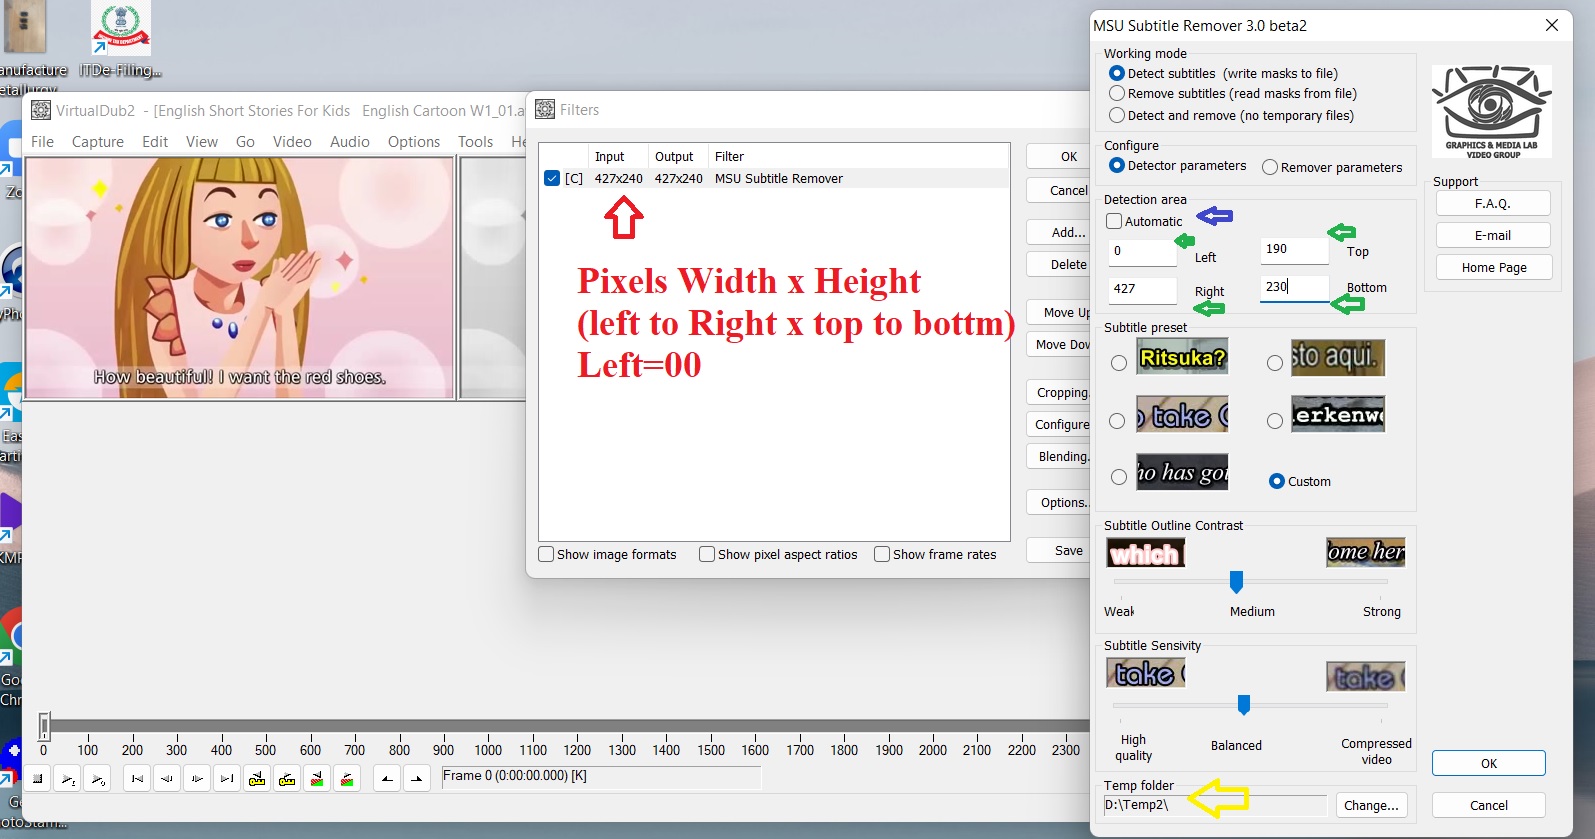
Task: Click Change... to pick temp folder
Action: tap(1371, 805)
